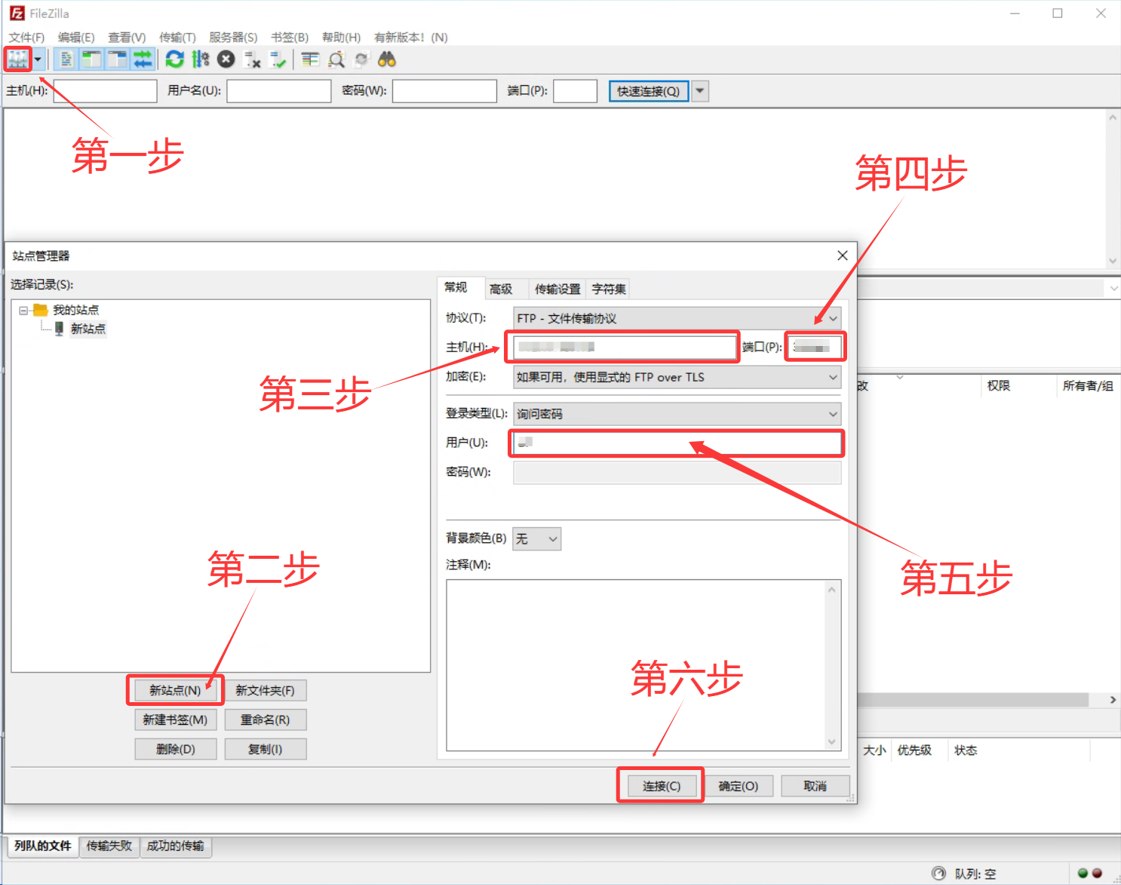The width and height of the screenshot is (1121, 885).
Task: Toggle directory comparison magnifier icon
Action: 336,60
